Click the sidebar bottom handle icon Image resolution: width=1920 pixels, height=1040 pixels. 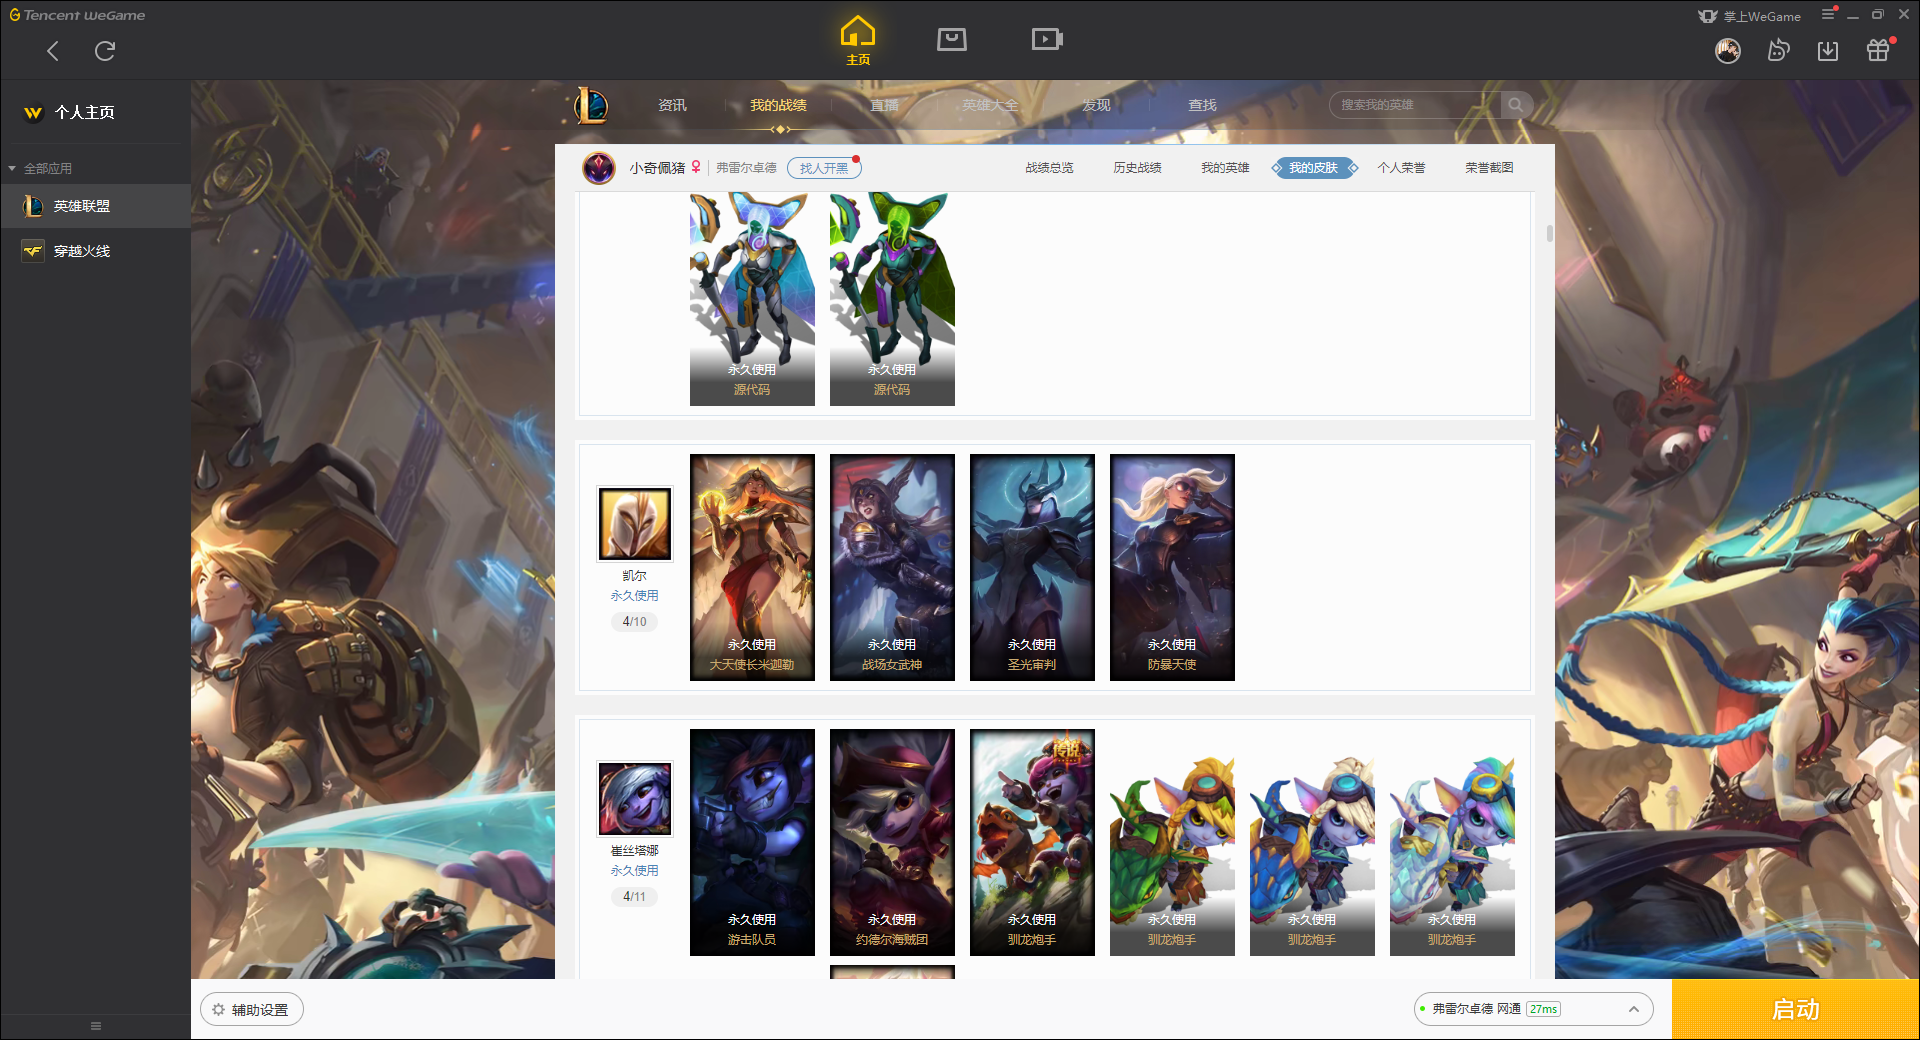coord(96,1026)
